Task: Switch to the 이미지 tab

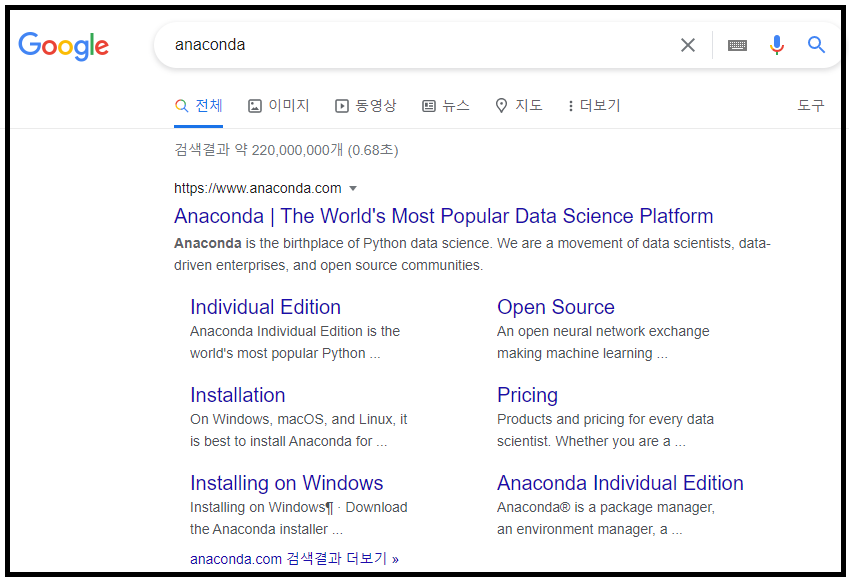Action: 278,105
